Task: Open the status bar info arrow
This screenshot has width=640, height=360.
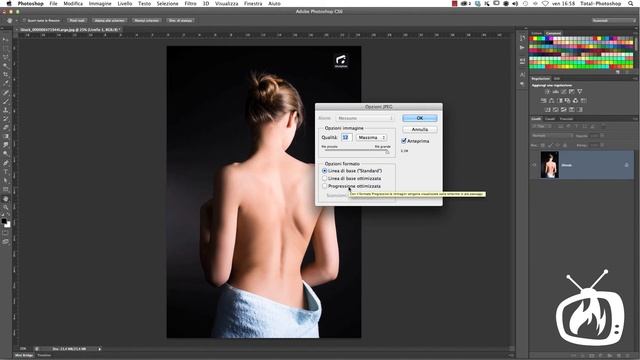Action: [x=99, y=349]
